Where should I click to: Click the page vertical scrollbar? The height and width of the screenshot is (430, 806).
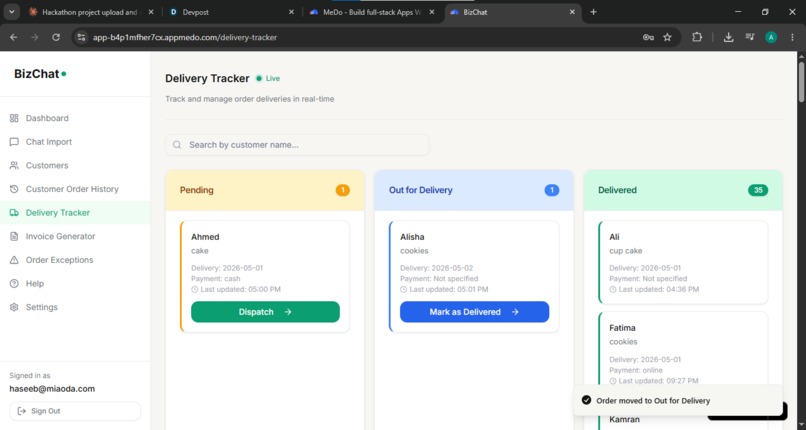(801, 82)
